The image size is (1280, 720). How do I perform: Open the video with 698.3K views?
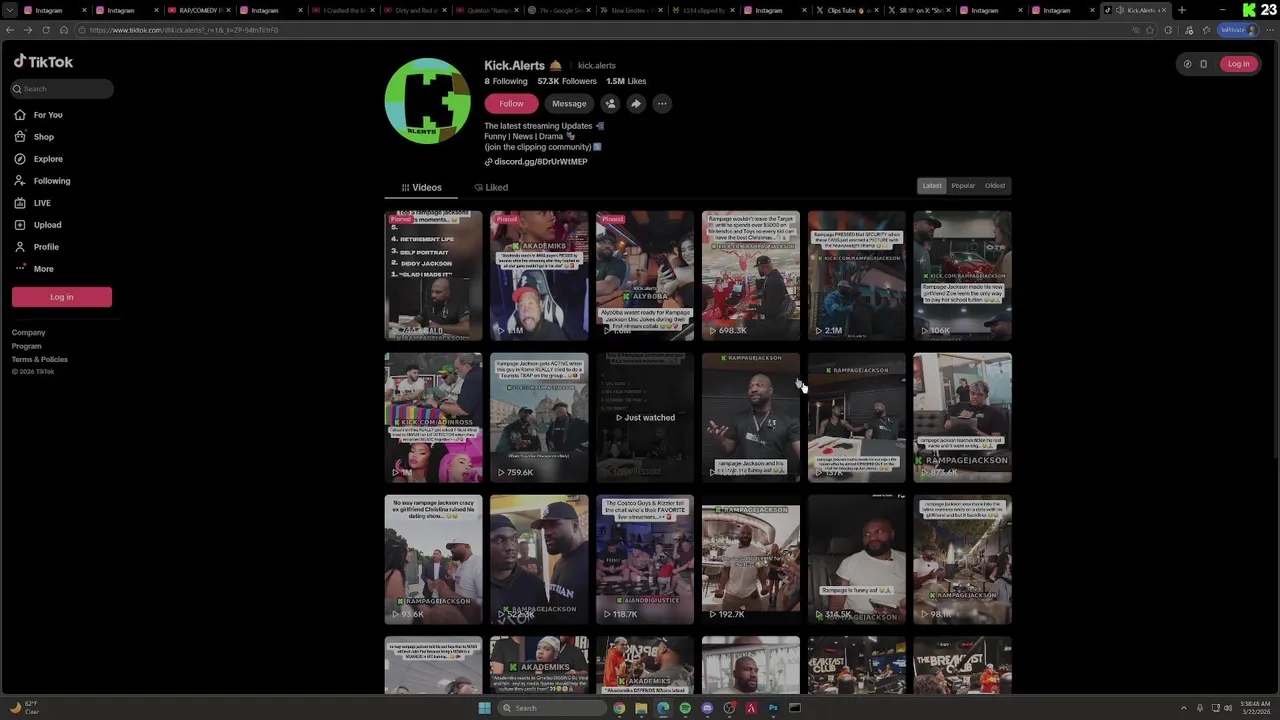point(751,275)
